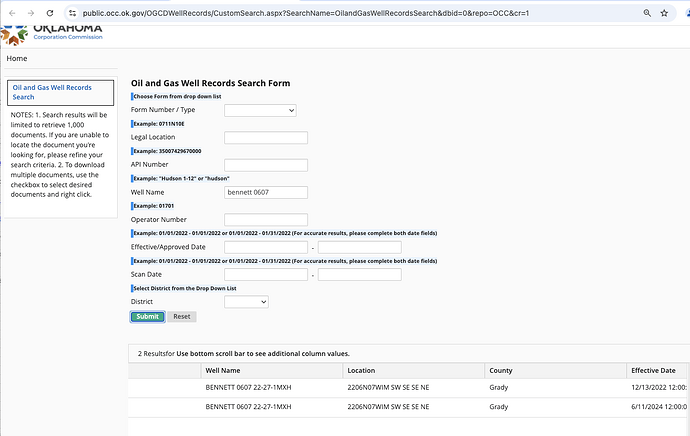This screenshot has height=436, width=690.
Task: Click the Legal Location text field
Action: [265, 138]
